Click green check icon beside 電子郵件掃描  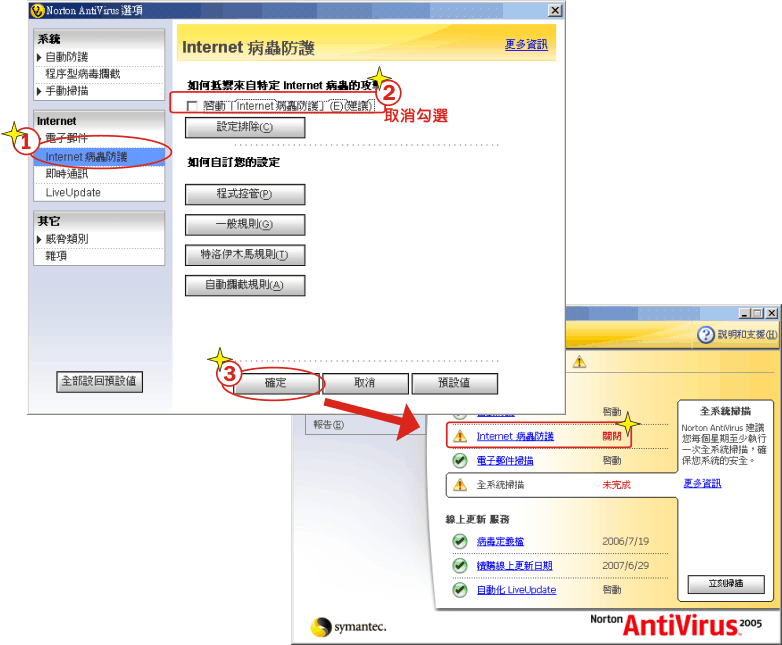tap(460, 460)
